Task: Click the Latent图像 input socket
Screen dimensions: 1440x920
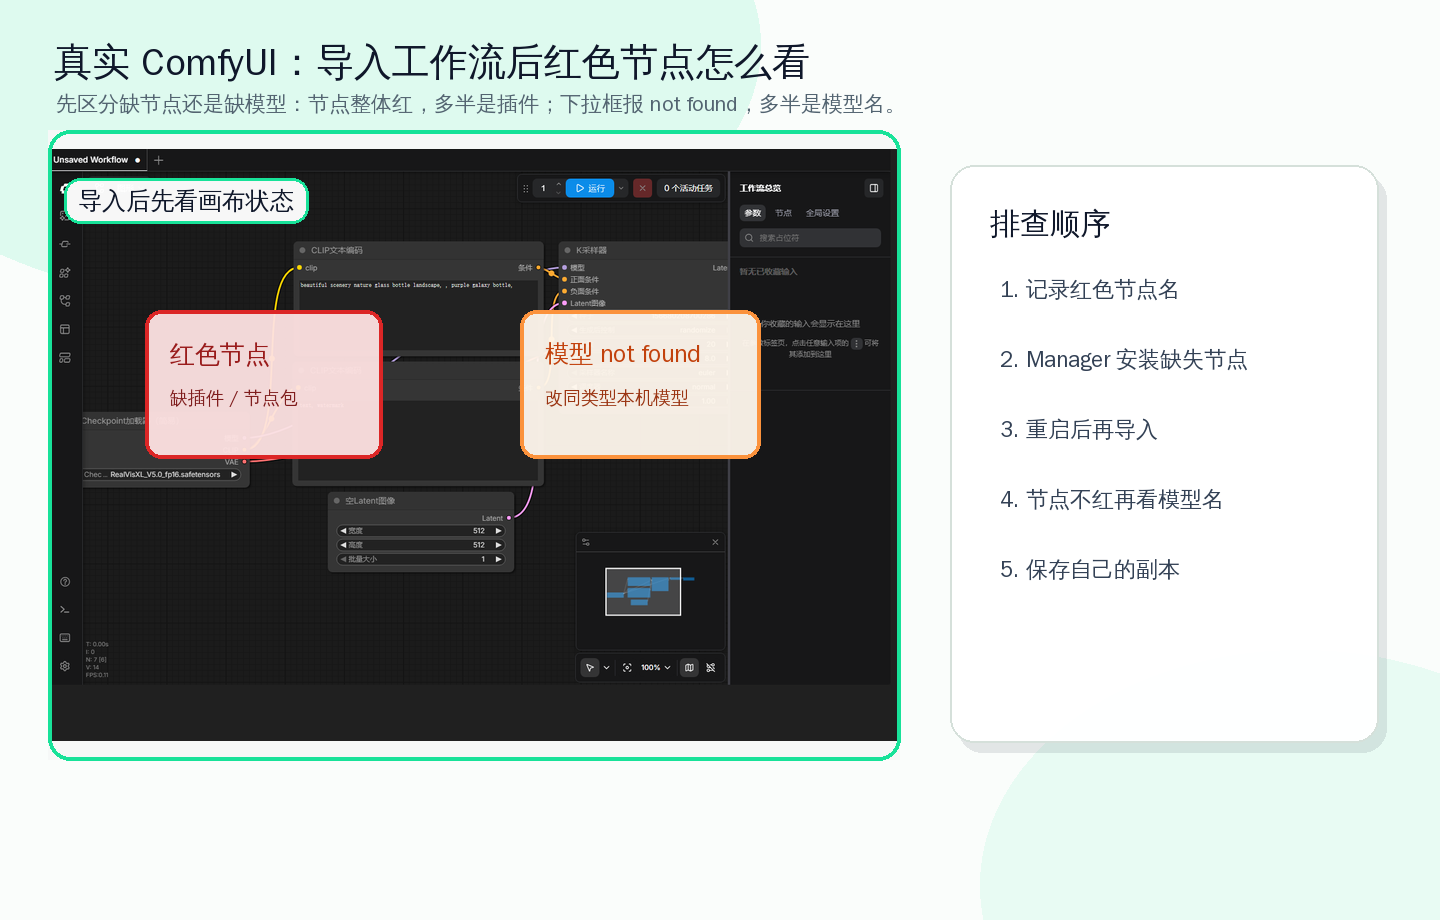Action: point(565,303)
